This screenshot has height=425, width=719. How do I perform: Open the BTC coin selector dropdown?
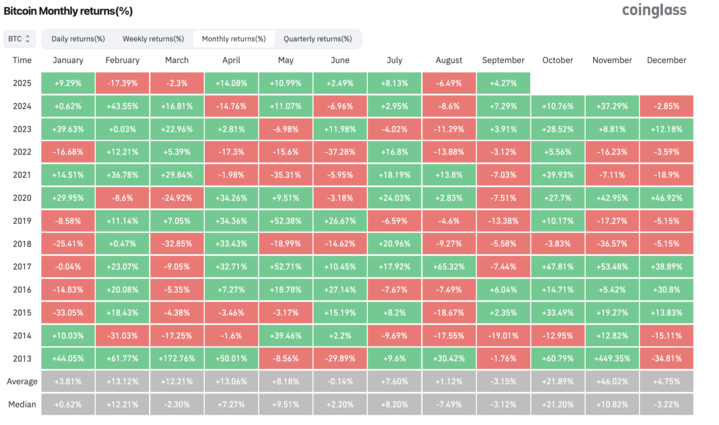pyautogui.click(x=20, y=39)
